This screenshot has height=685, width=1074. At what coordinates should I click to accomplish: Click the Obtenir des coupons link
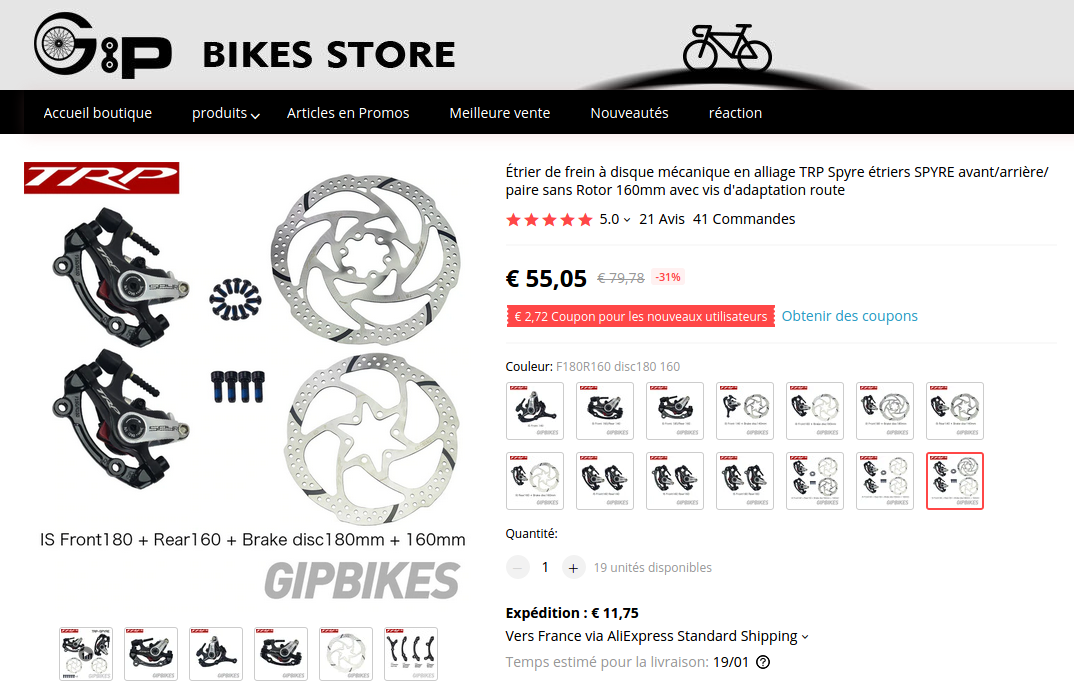(x=849, y=316)
